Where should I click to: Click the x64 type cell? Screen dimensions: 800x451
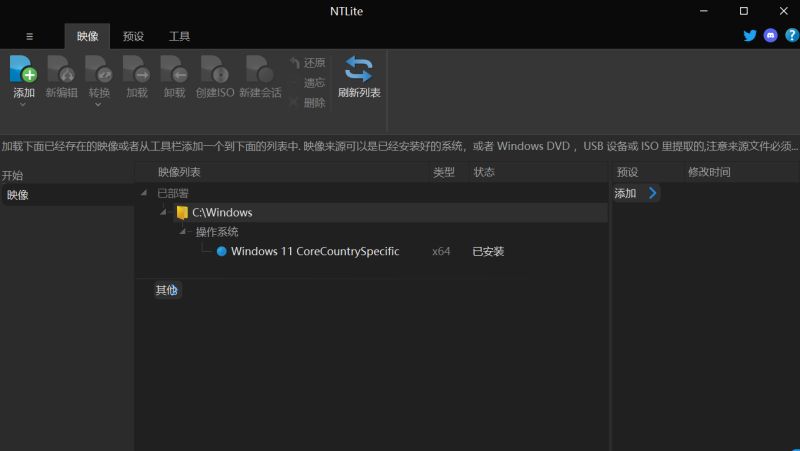(441, 251)
